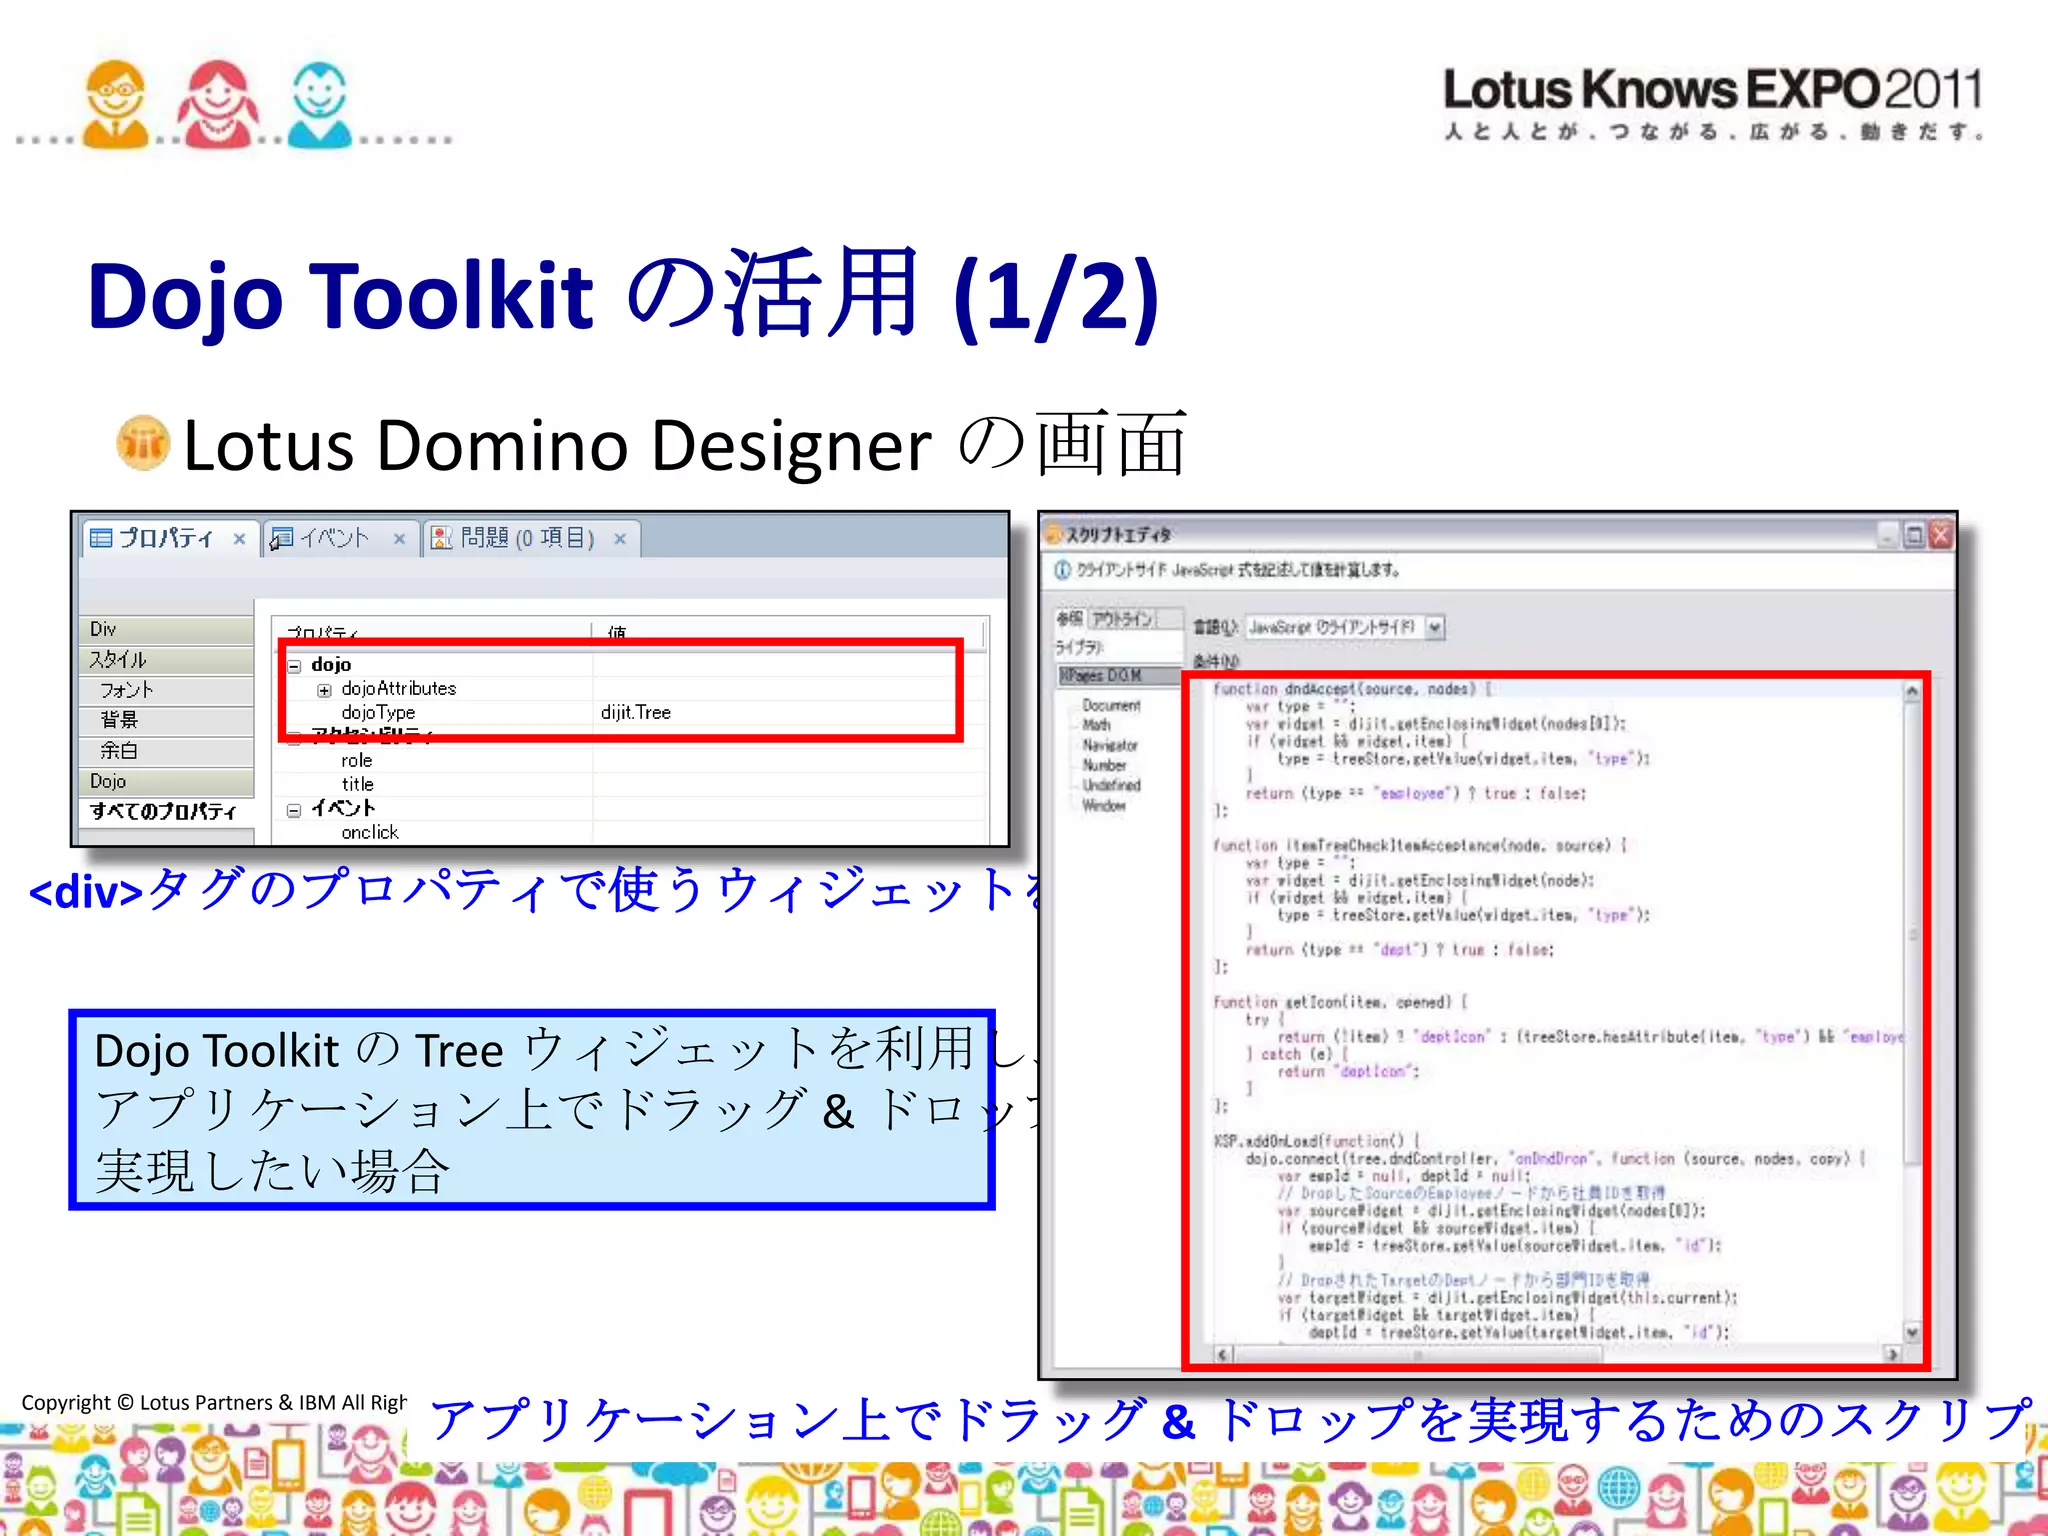Image resolution: width=2048 pixels, height=1536 pixels.
Task: Close the 問題 (0 項目) tab
Action: pyautogui.click(x=620, y=539)
